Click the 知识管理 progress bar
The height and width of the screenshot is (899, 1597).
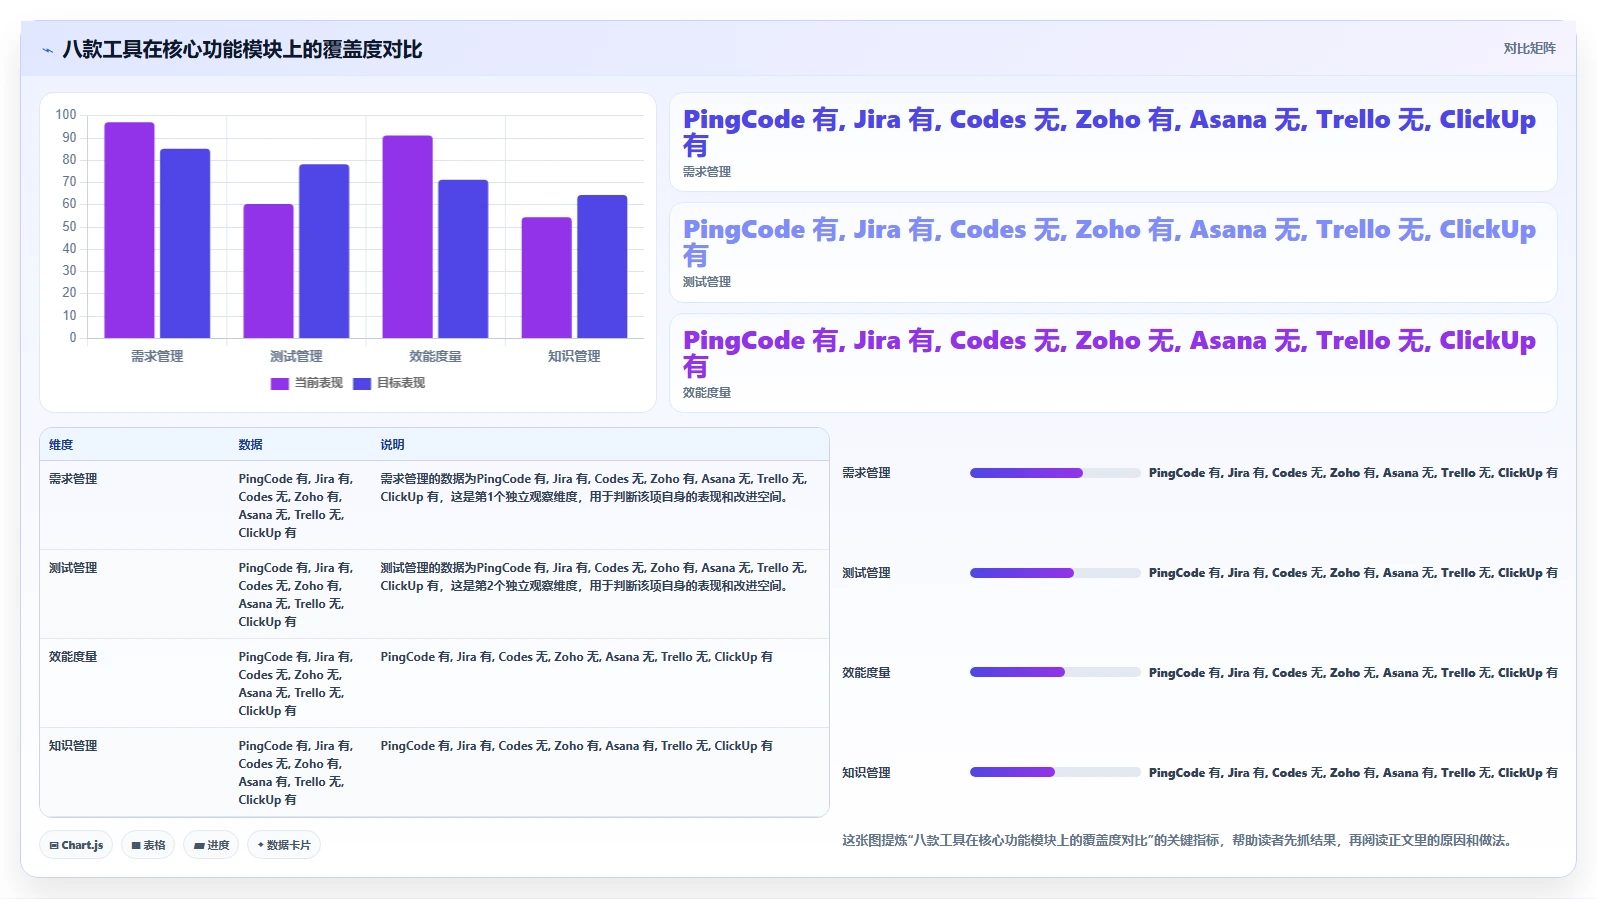point(1055,773)
